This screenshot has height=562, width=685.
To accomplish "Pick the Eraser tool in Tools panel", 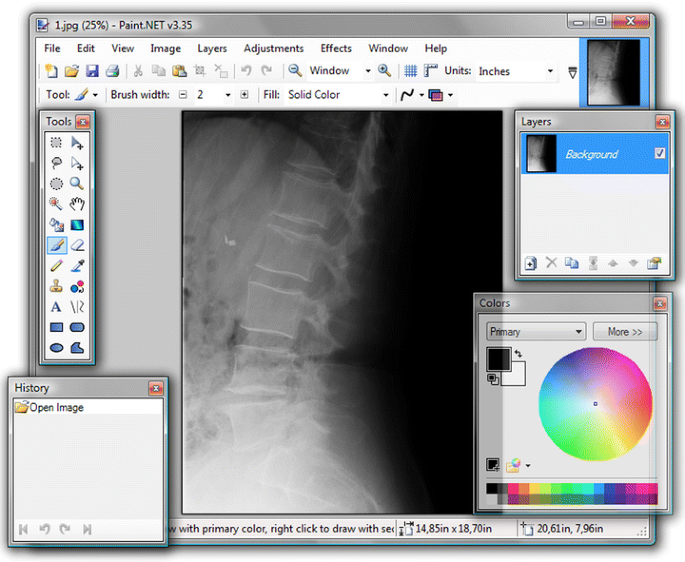I will pyautogui.click(x=77, y=245).
